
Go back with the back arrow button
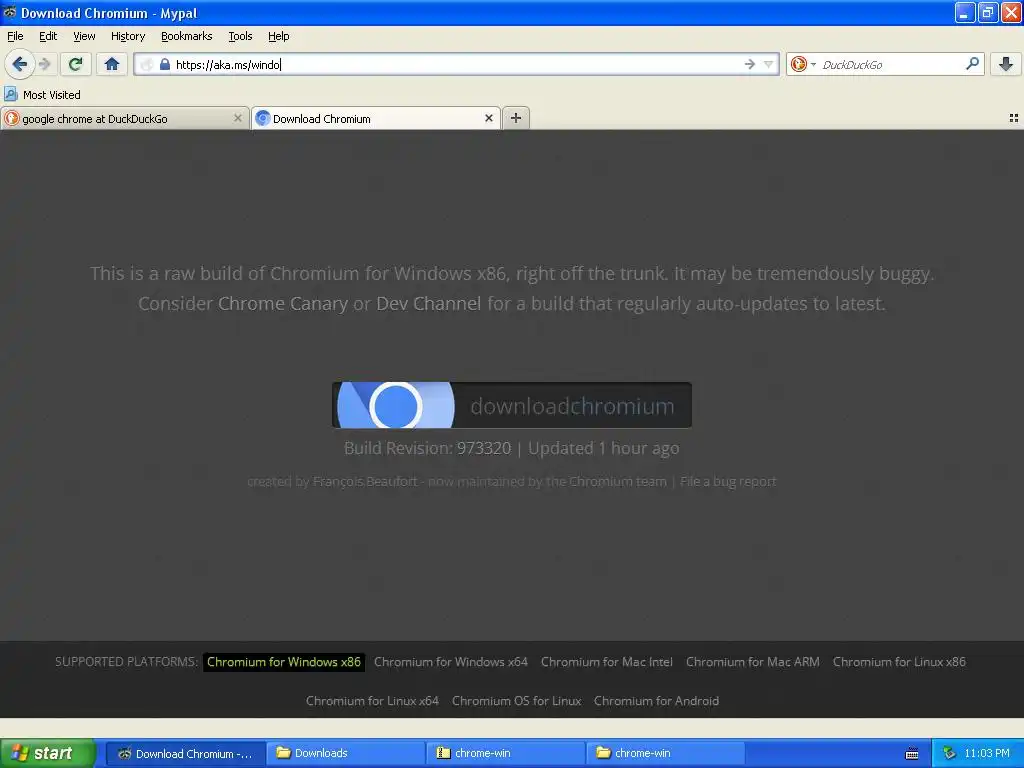[x=20, y=64]
